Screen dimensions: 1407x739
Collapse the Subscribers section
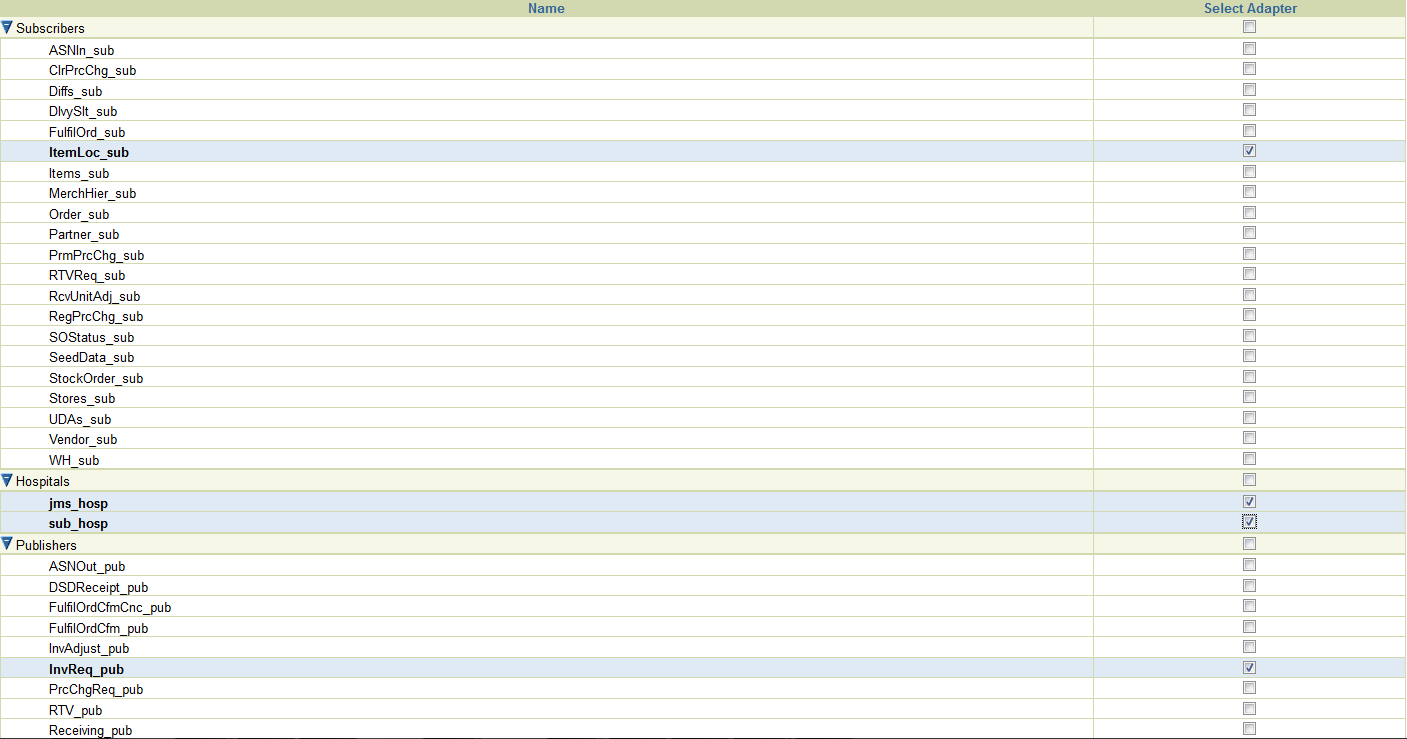pyautogui.click(x=8, y=28)
